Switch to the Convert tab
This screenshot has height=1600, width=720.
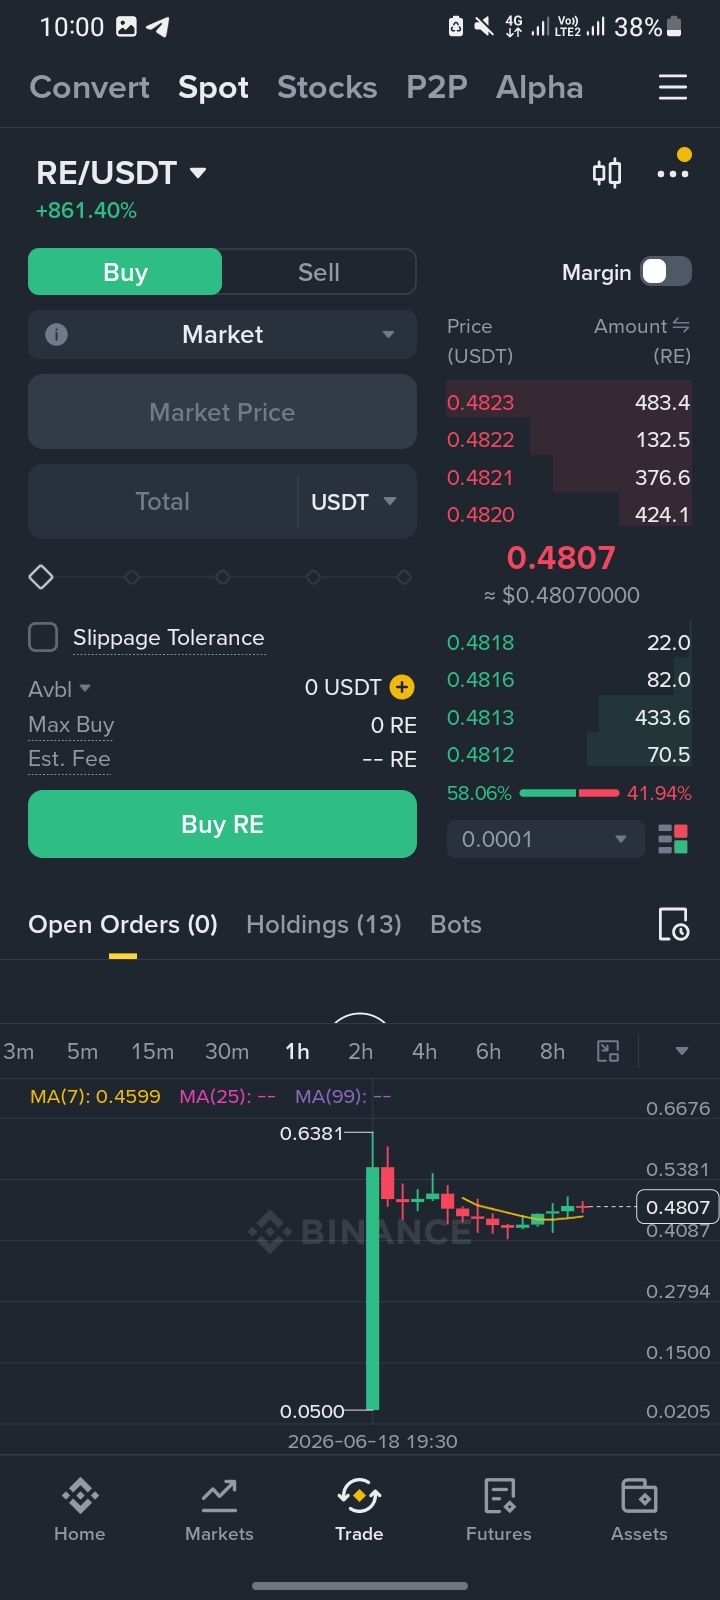90,87
